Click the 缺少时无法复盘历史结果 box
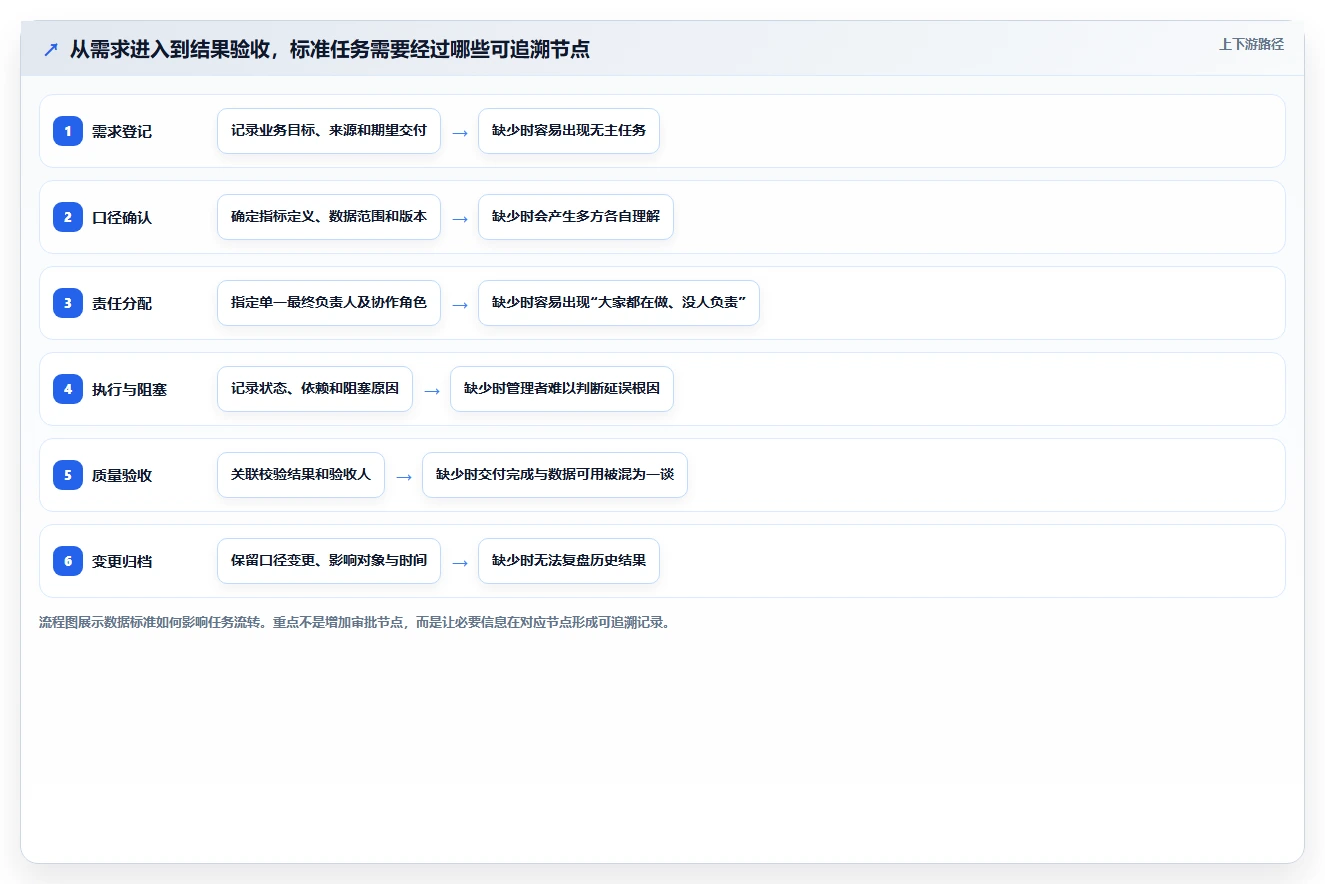The width and height of the screenshot is (1325, 884). click(569, 561)
